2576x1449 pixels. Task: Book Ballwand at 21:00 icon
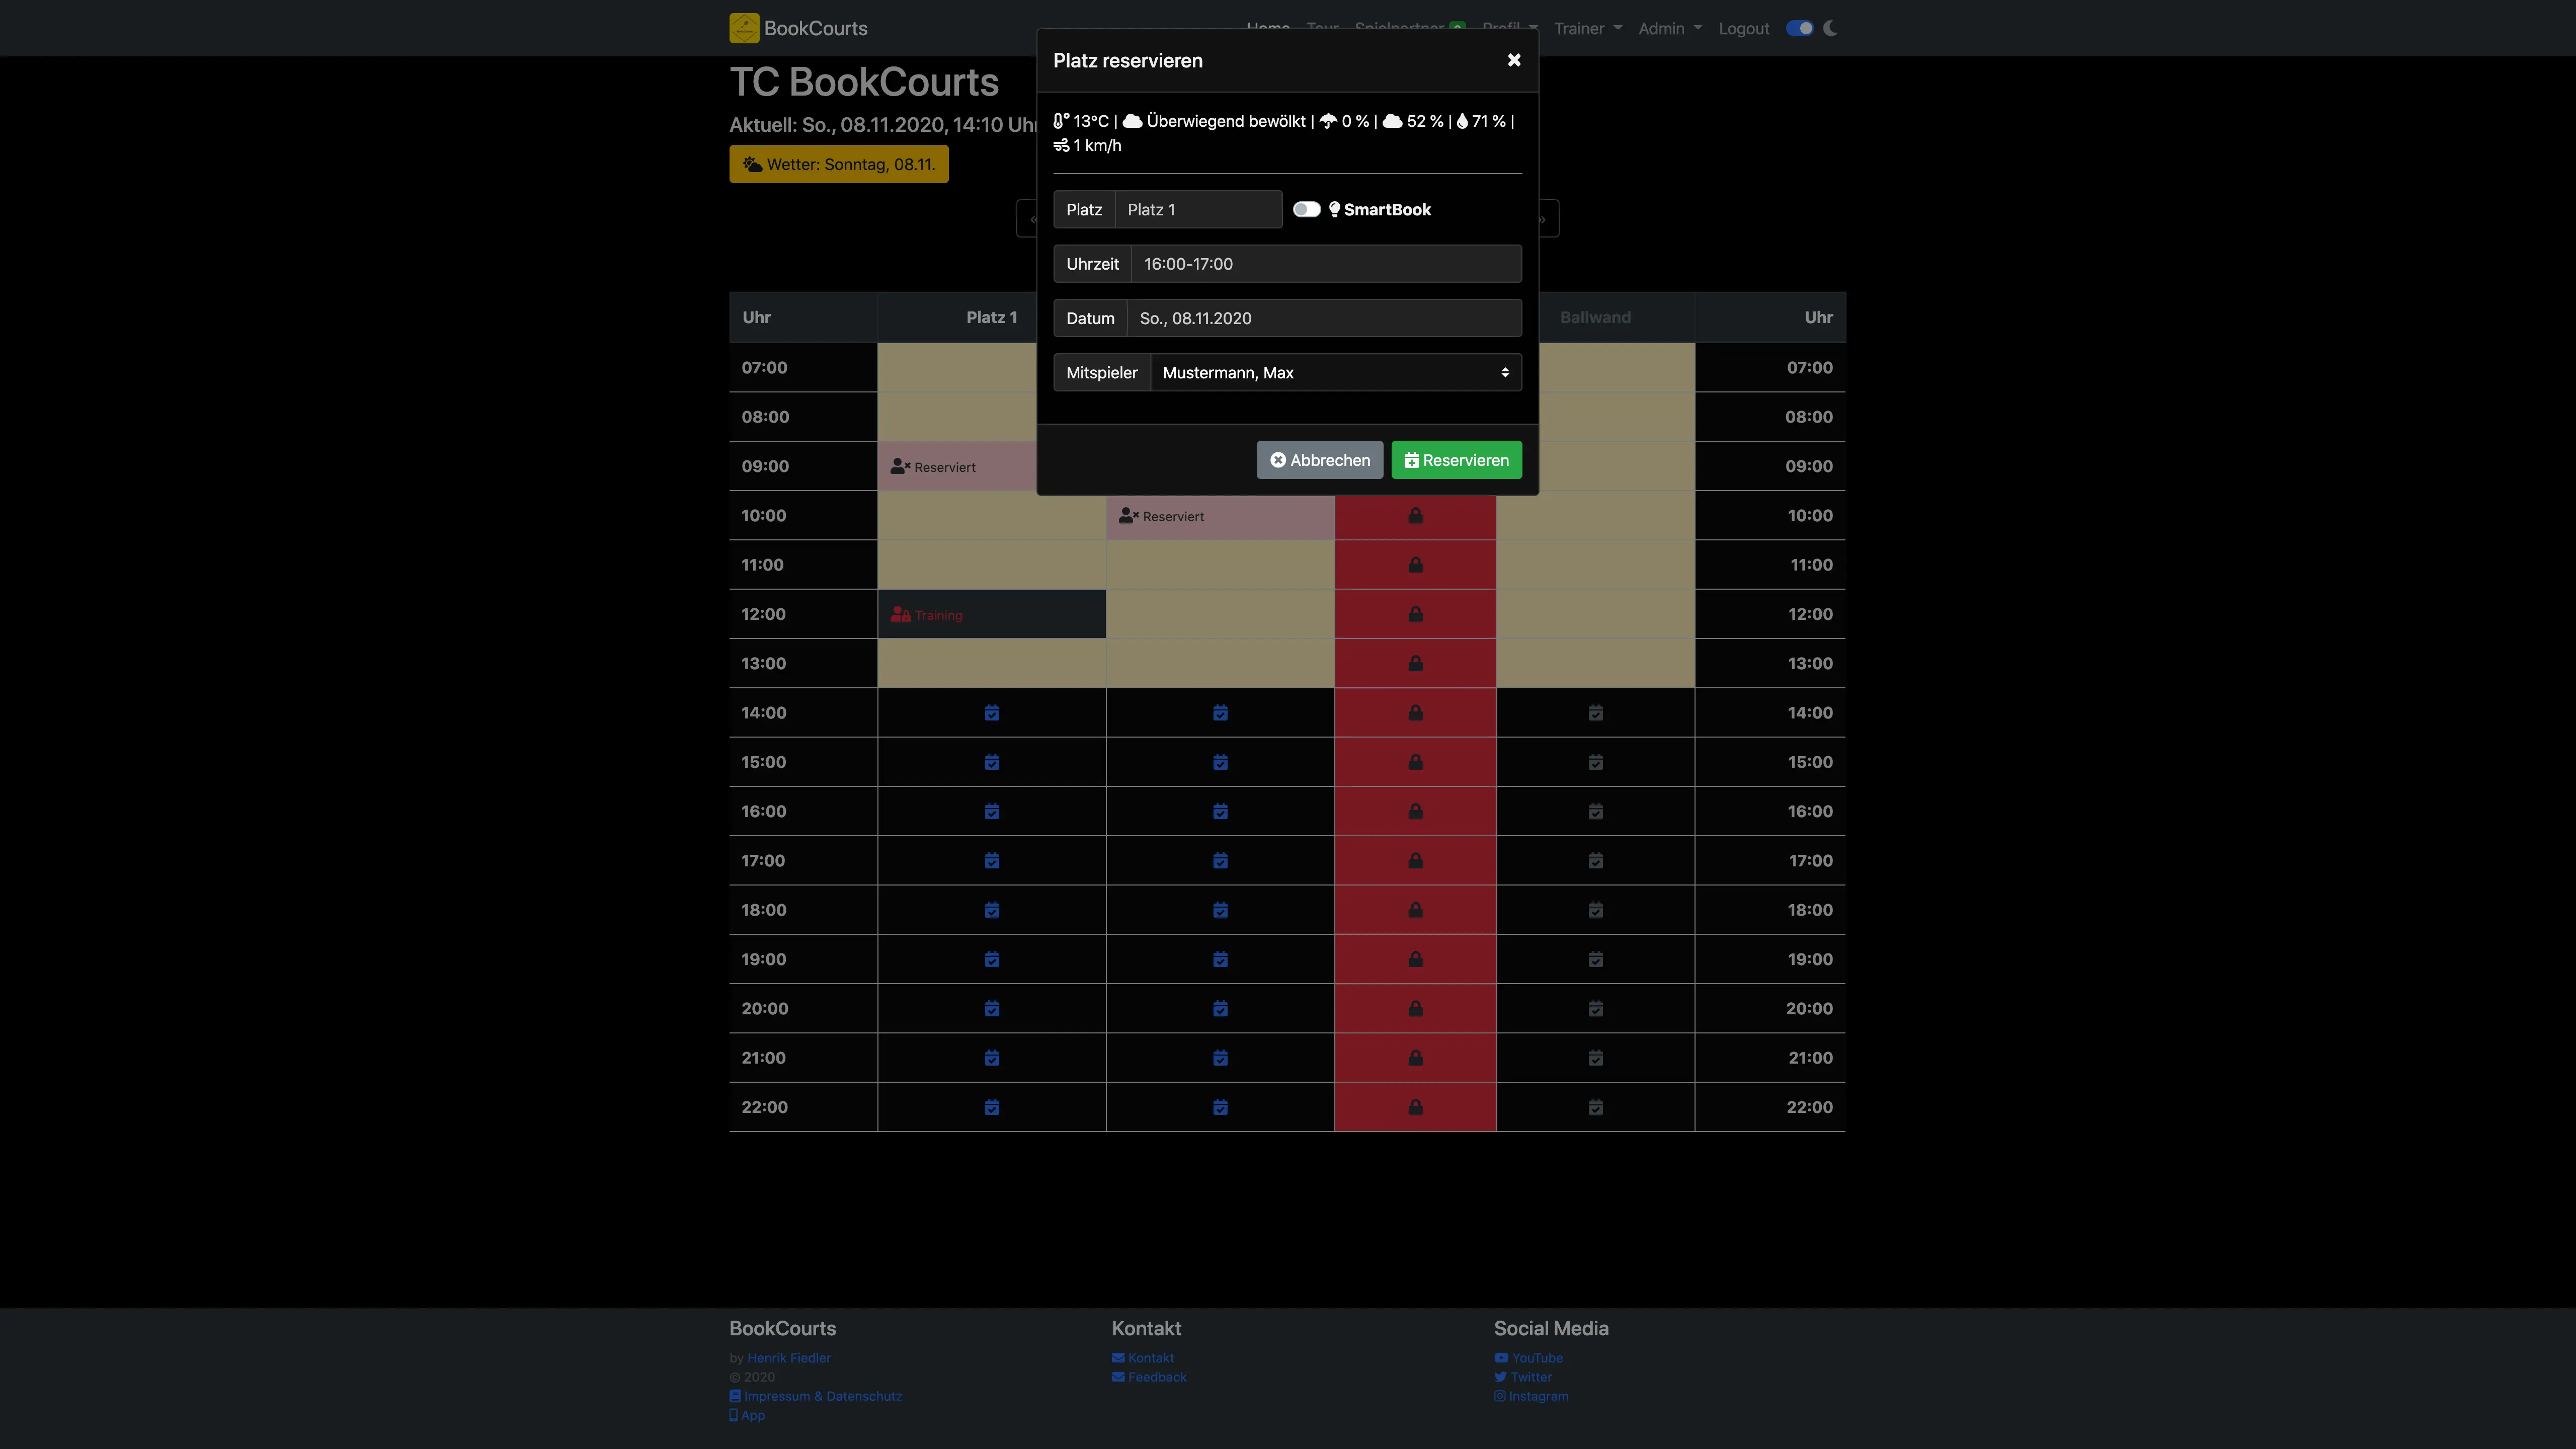1595,1058
